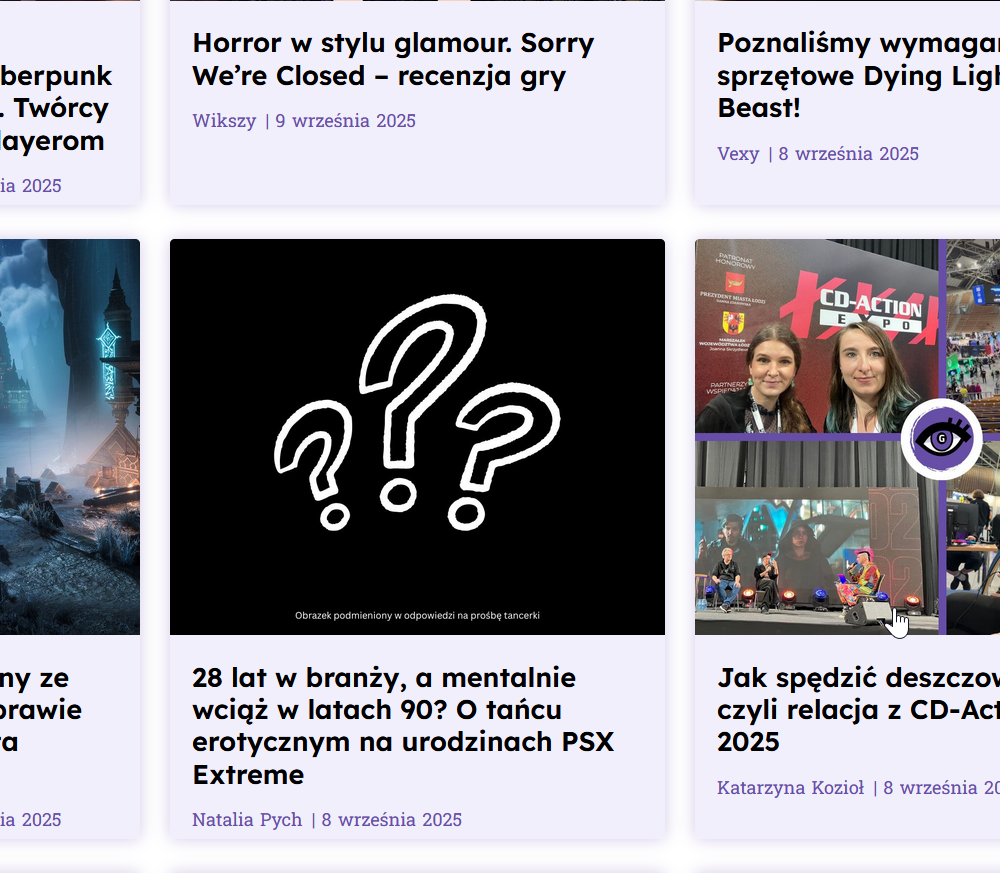Click author link Vexy

[x=739, y=154]
